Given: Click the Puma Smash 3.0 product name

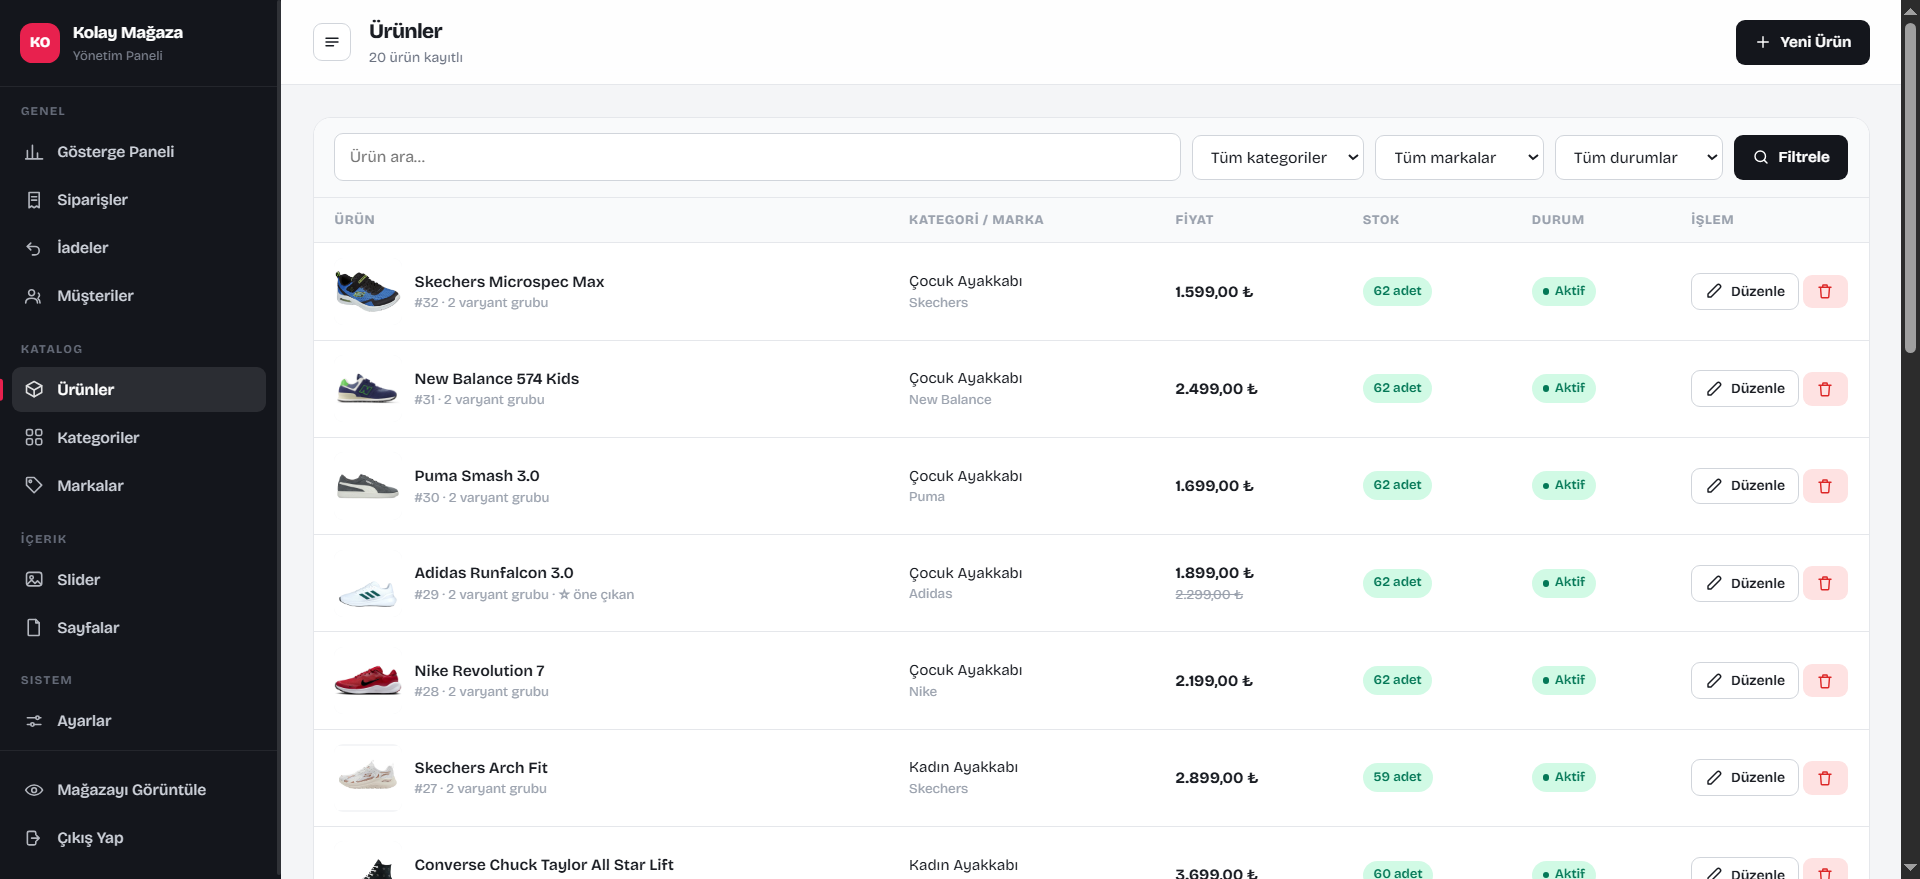Looking at the screenshot, I should (x=477, y=476).
